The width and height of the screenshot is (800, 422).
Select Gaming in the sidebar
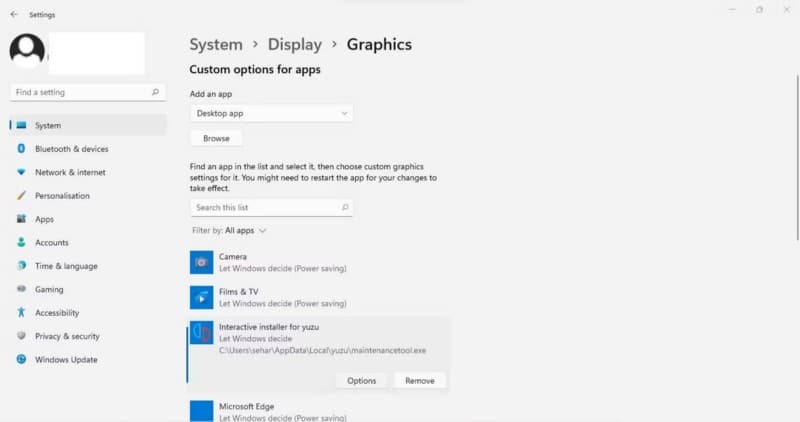[x=88, y=289]
